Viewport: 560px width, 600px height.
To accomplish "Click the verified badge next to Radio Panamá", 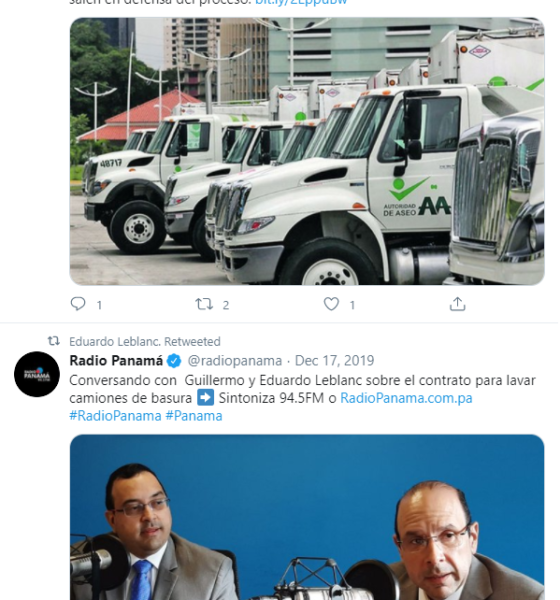I will 174,360.
